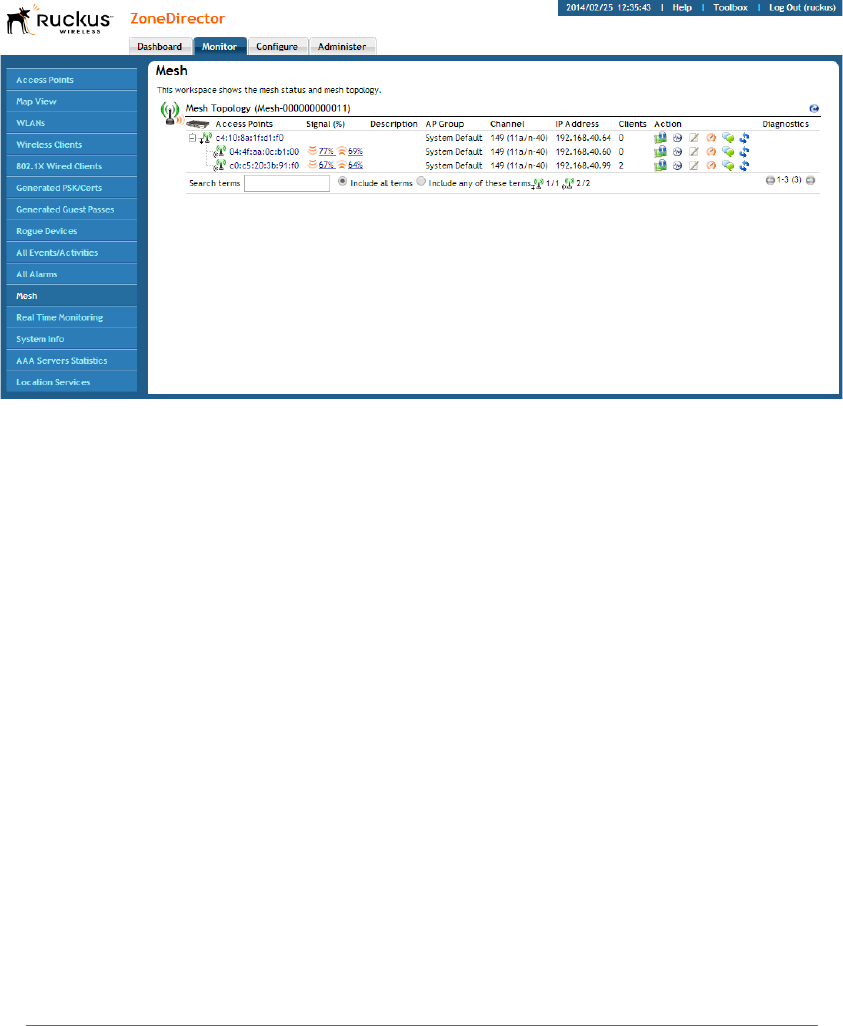
Task: Open the Toolbox link
Action: click(730, 7)
